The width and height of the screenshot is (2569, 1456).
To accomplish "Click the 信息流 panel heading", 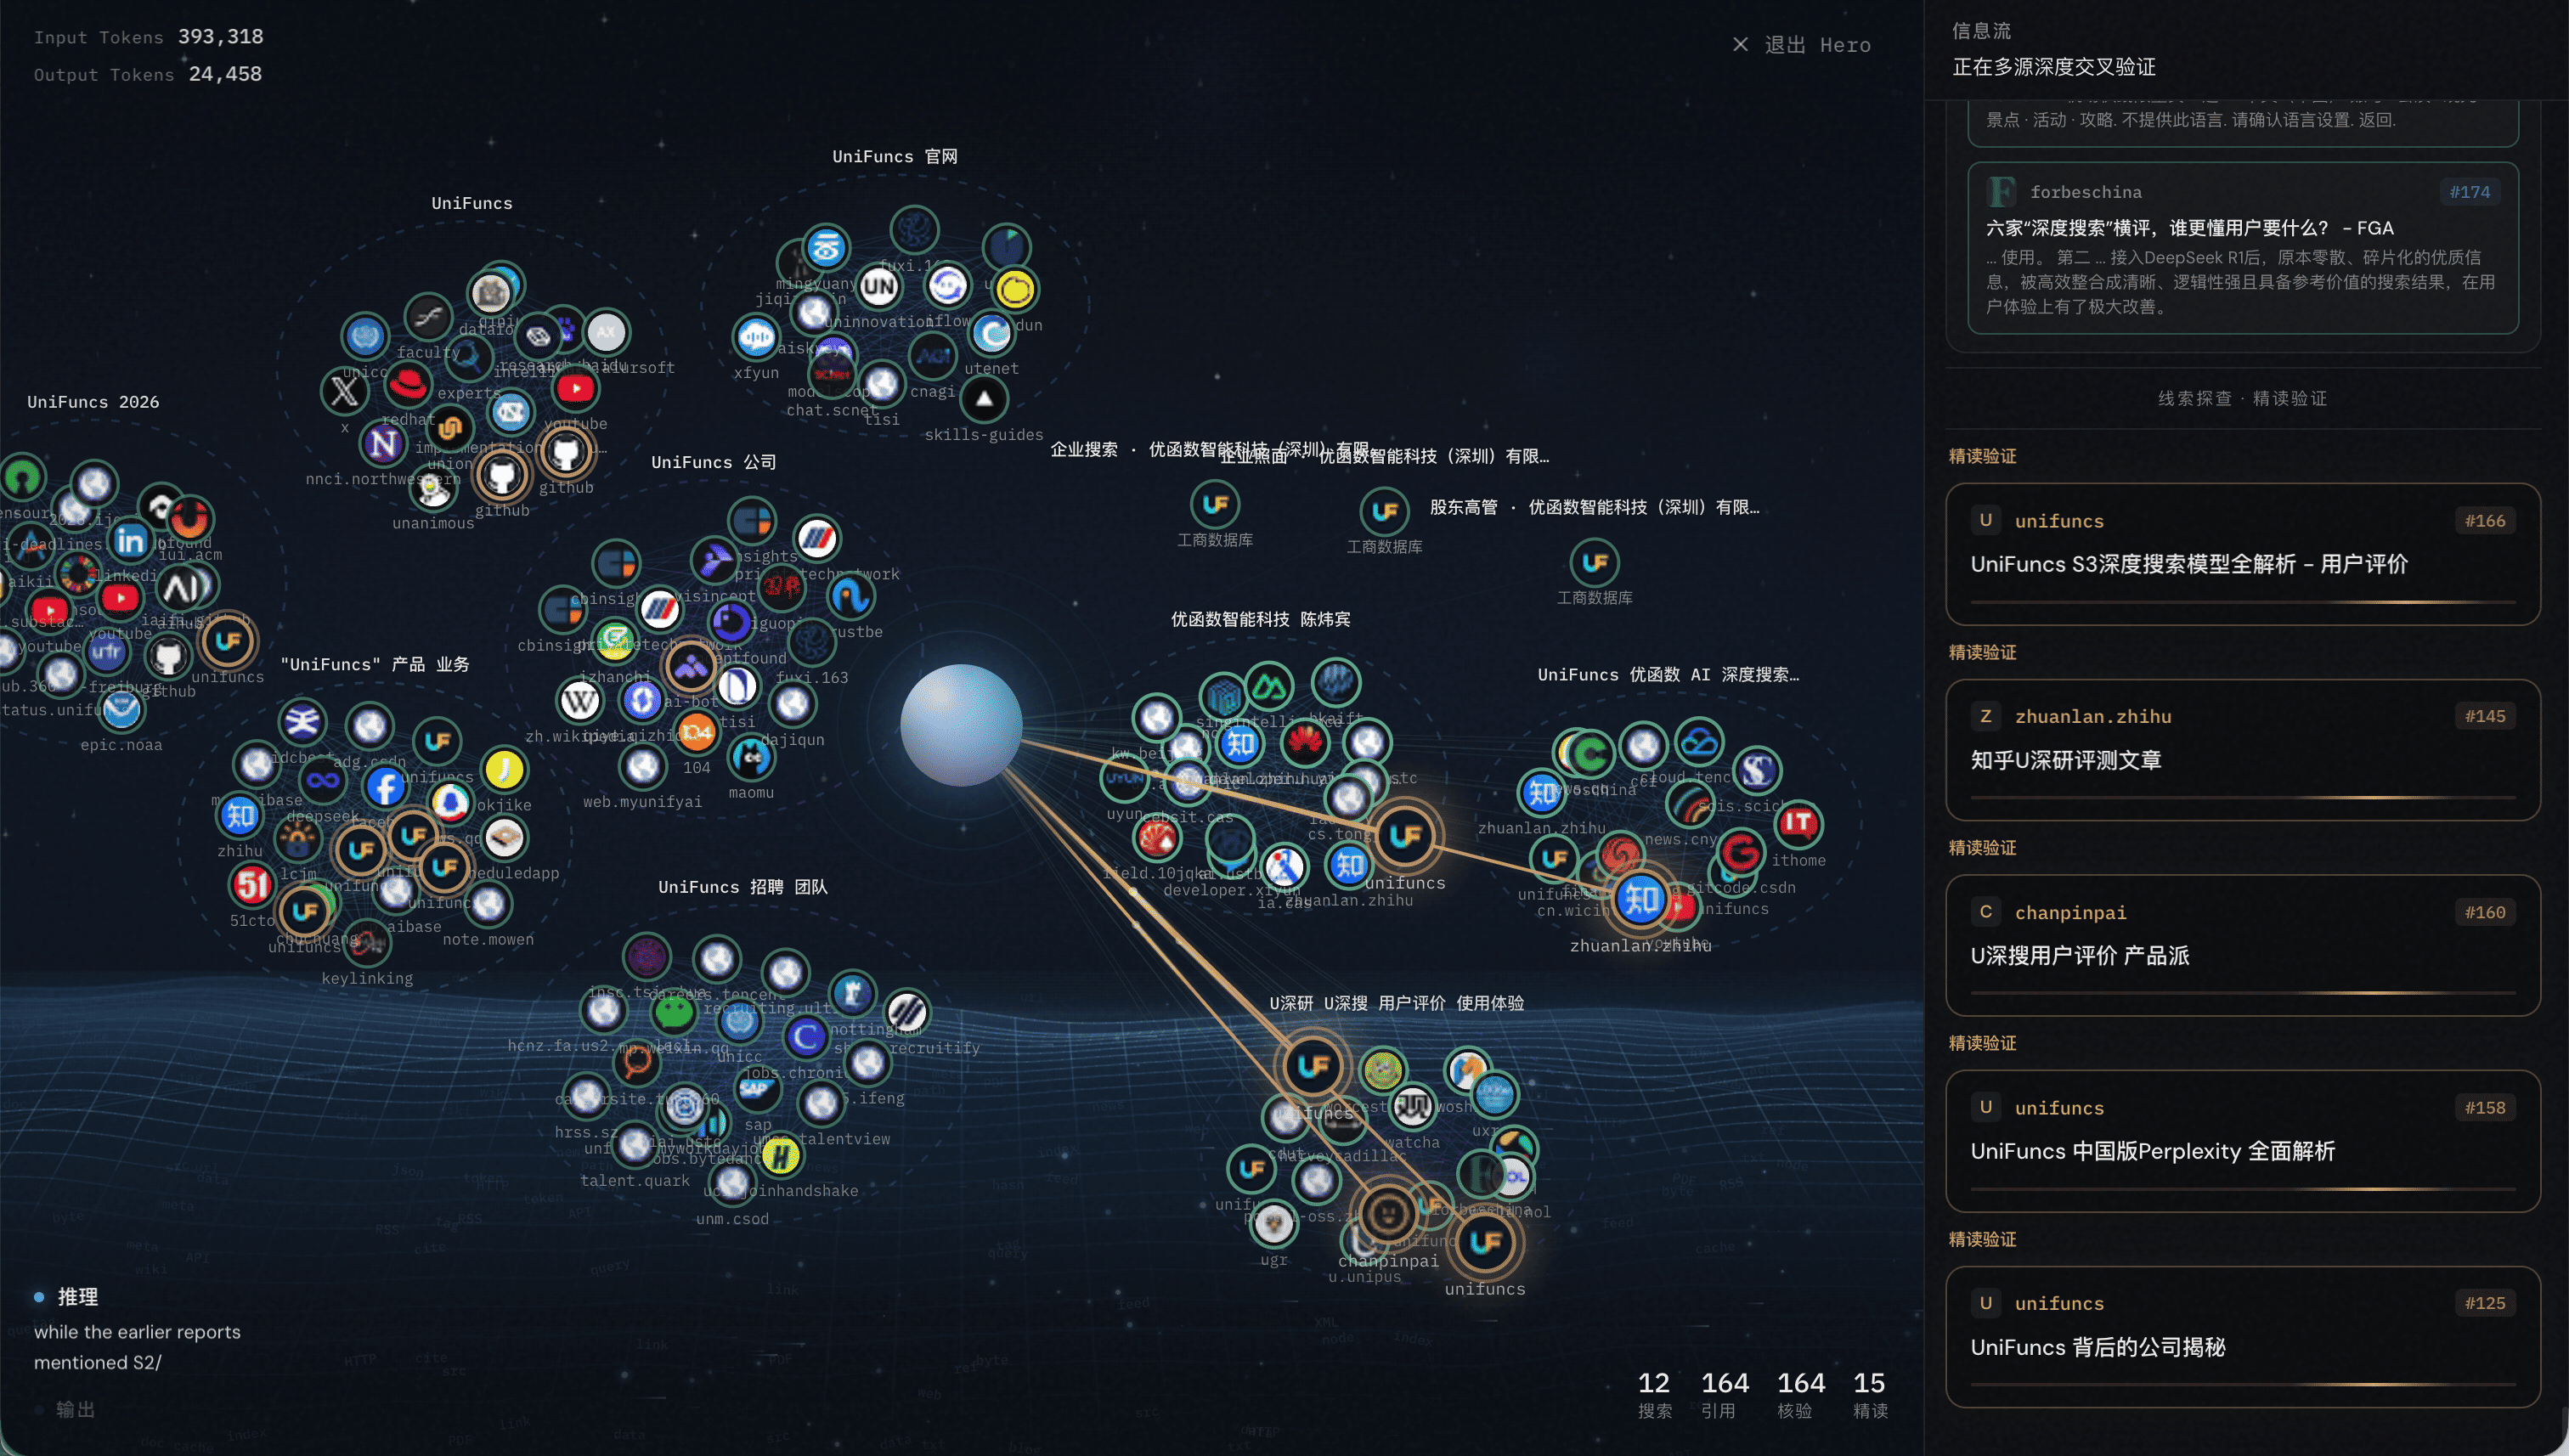I will (x=1981, y=31).
